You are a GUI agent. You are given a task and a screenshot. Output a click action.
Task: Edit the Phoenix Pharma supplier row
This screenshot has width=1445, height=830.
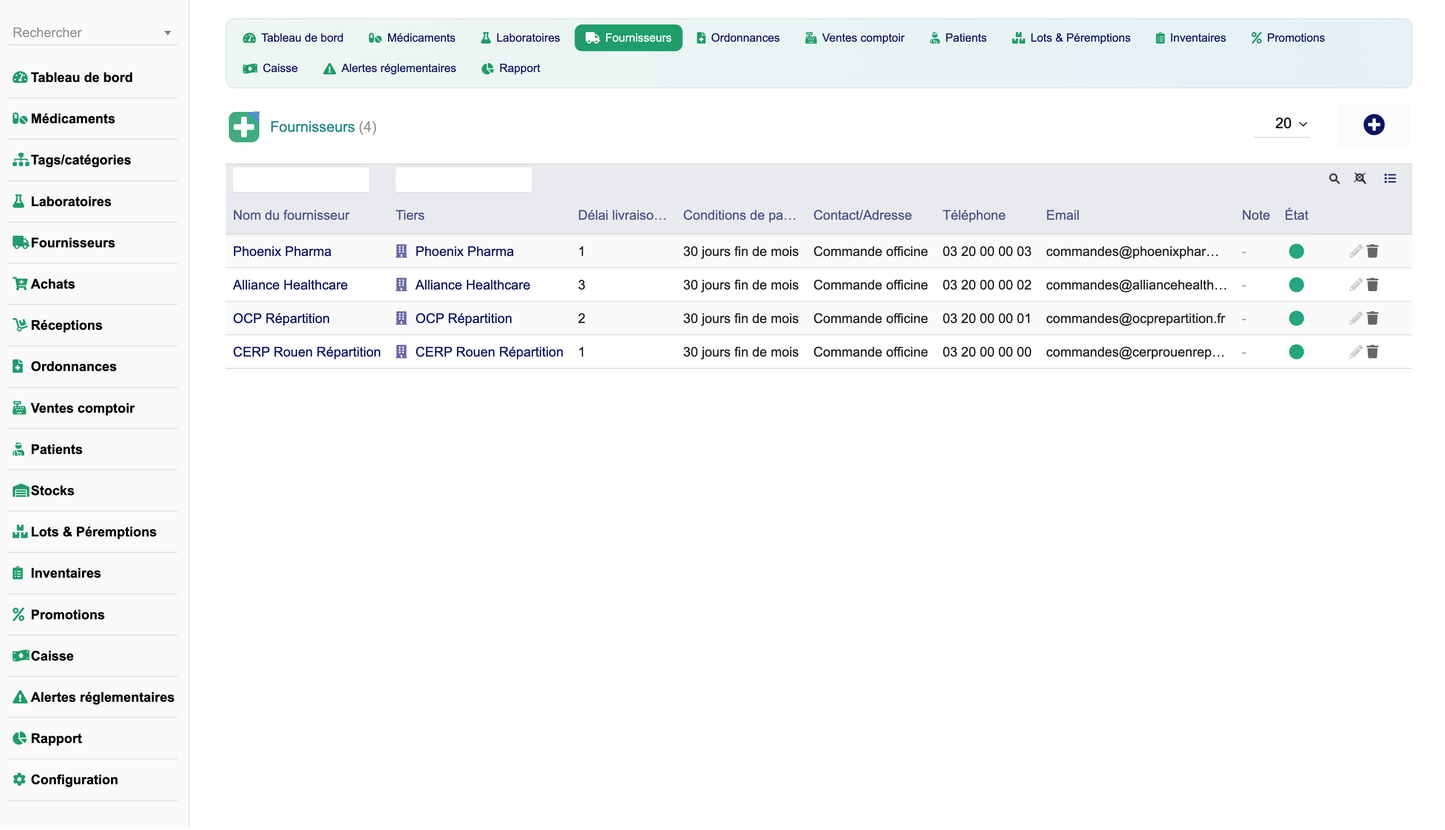(x=1356, y=252)
